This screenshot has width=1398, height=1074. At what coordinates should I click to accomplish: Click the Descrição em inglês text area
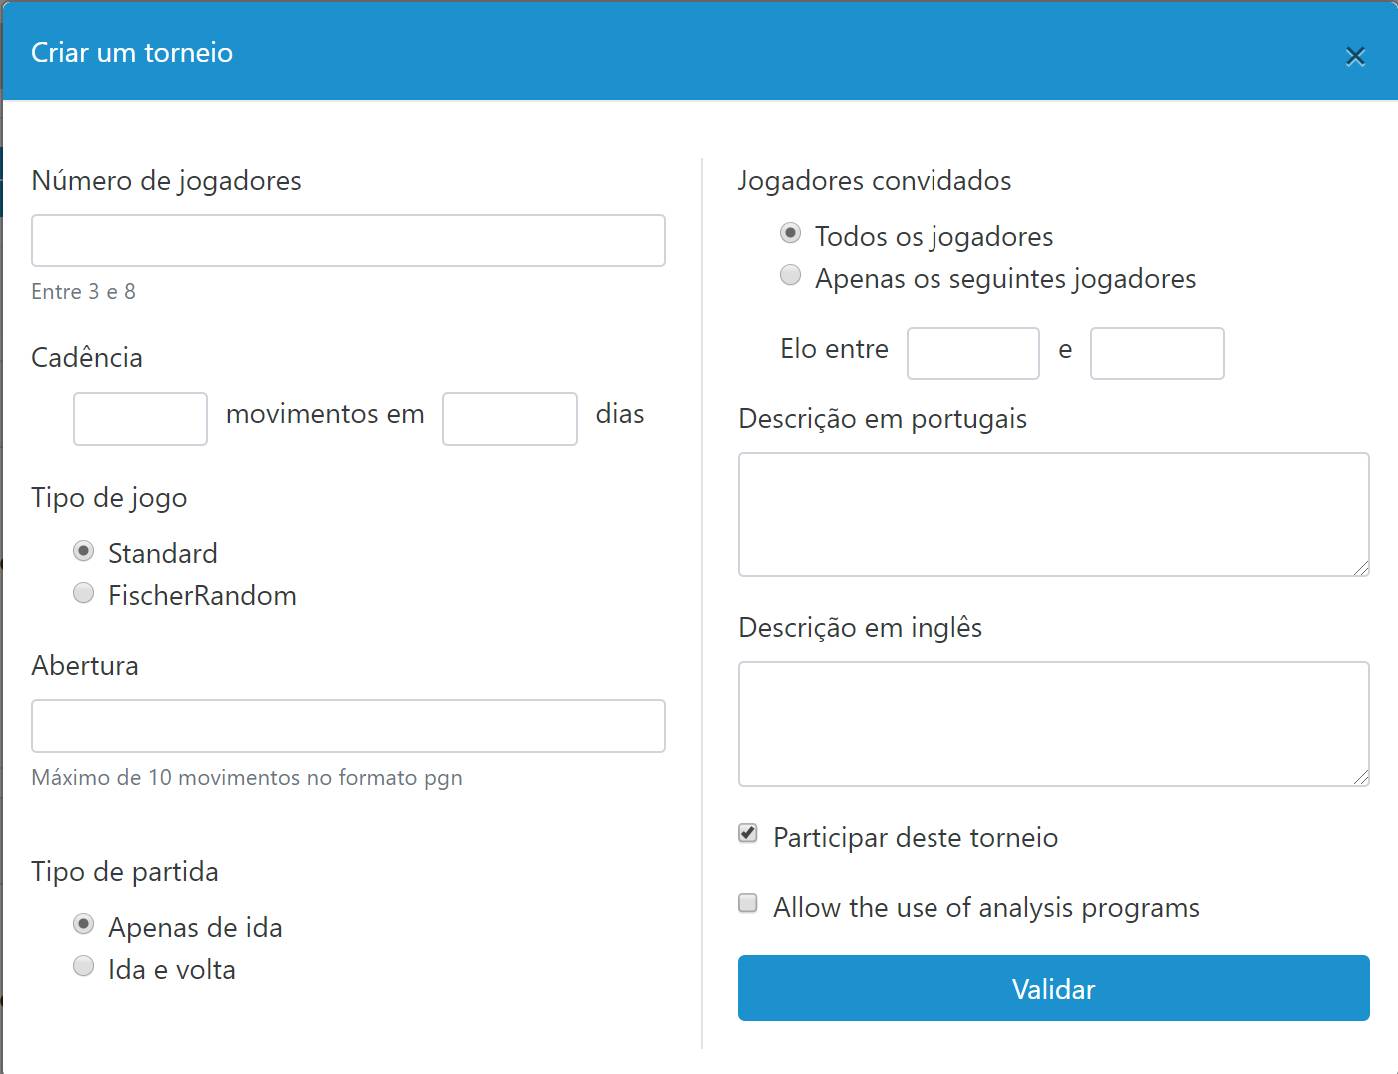[x=1053, y=723]
